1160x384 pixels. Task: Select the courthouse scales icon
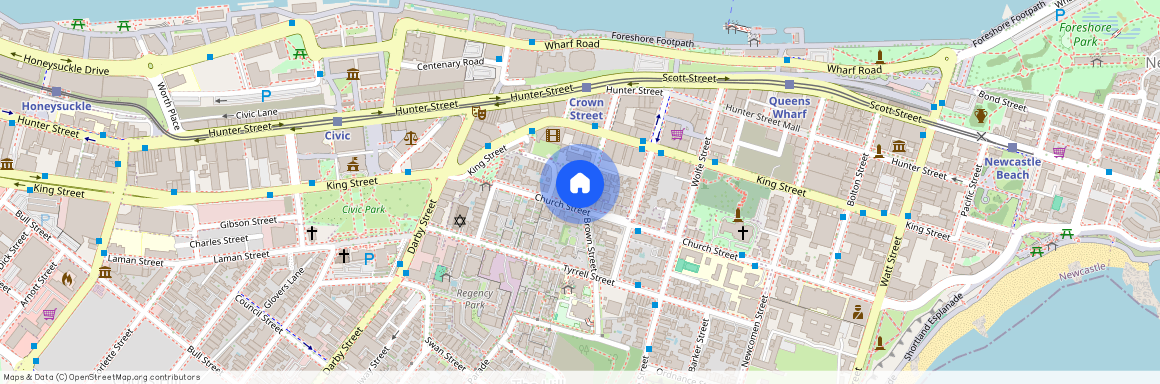[411, 138]
